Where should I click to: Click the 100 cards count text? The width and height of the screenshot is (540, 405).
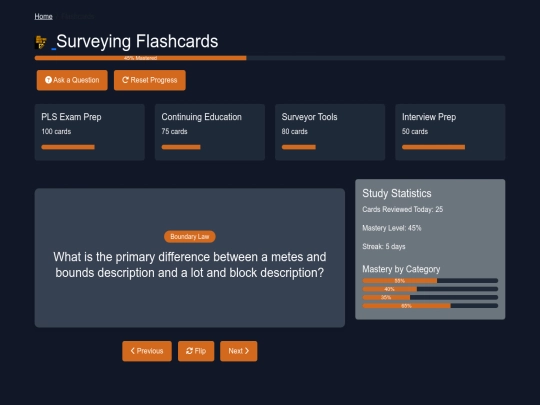point(56,132)
